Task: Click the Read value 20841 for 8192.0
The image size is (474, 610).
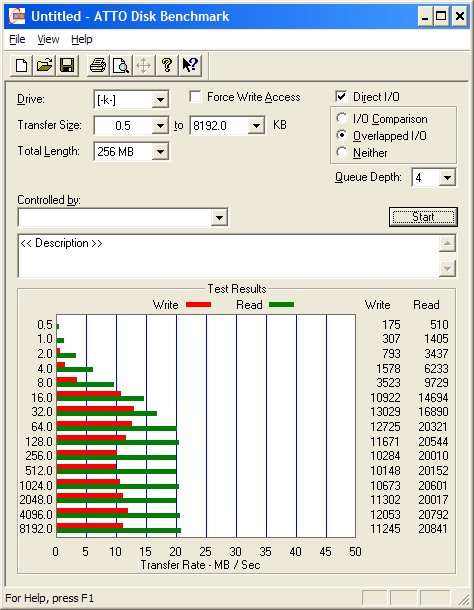Action: pos(433,528)
